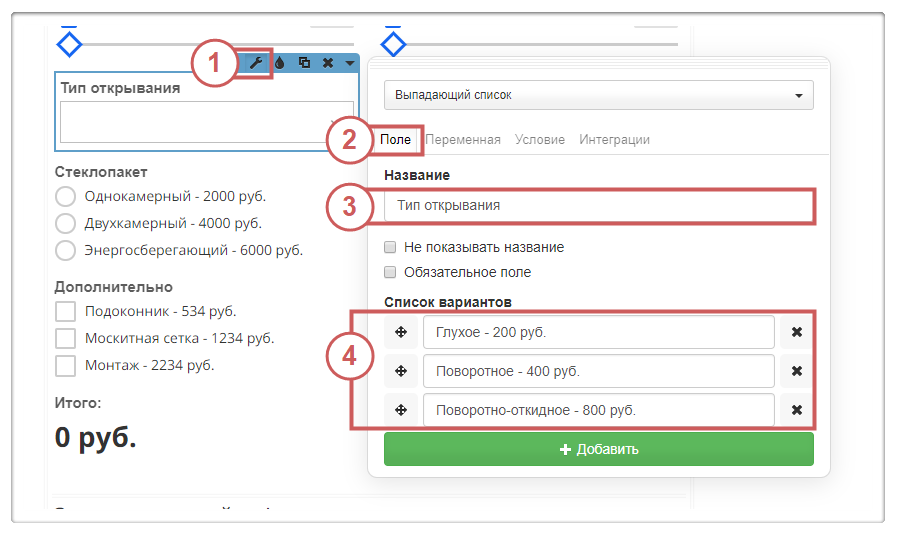898x534 pixels.
Task: Remove the 'Глухое - 200 руб.' option
Action: 797,332
